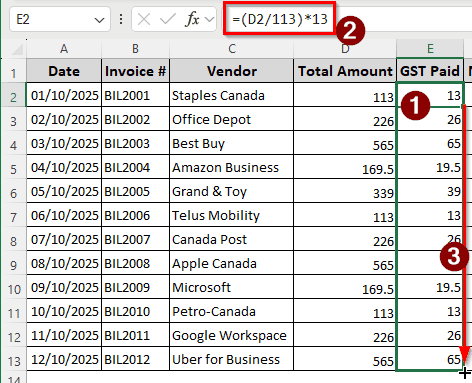Select GST Paid 65 for Best Buy
Screen dimensions: 472x383
pos(430,143)
